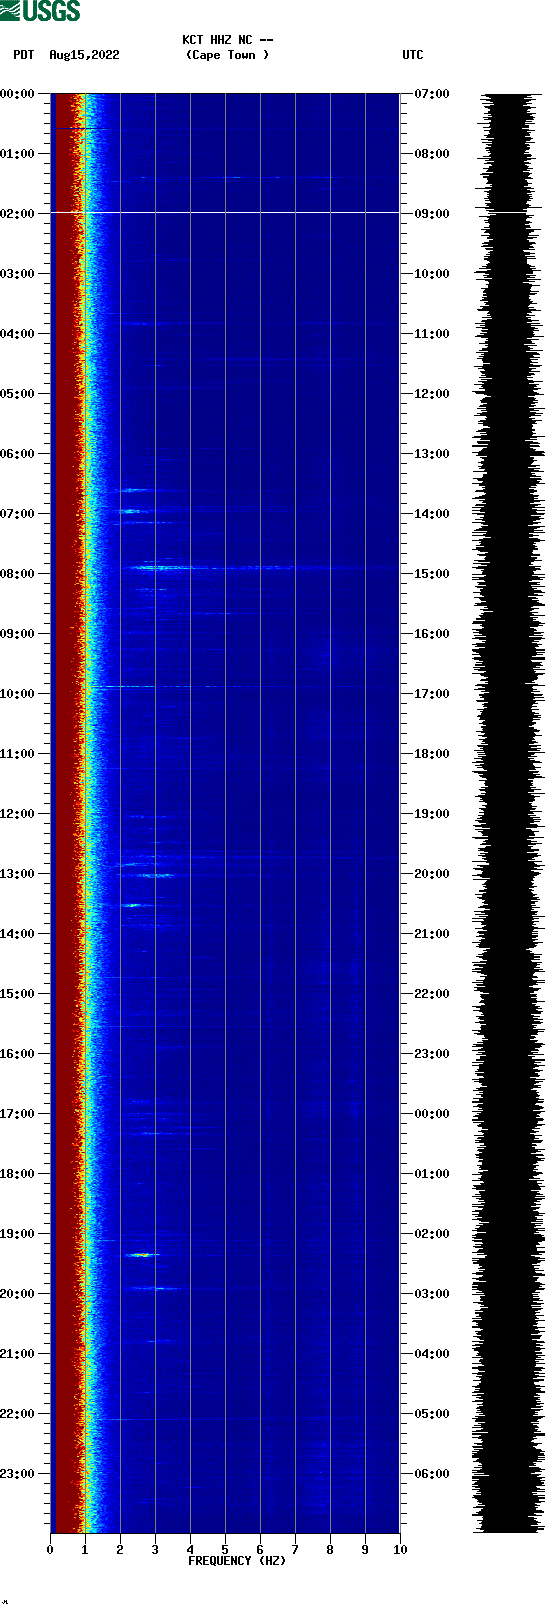Click the FREQUENCY (HZ) axis label
Screen dimensions: 552x1613
(x=237, y=1560)
